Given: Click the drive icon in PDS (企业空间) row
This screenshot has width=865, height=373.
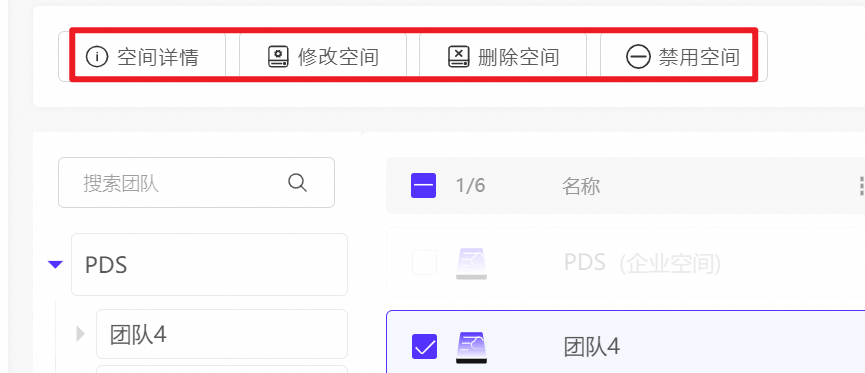Looking at the screenshot, I should [472, 263].
